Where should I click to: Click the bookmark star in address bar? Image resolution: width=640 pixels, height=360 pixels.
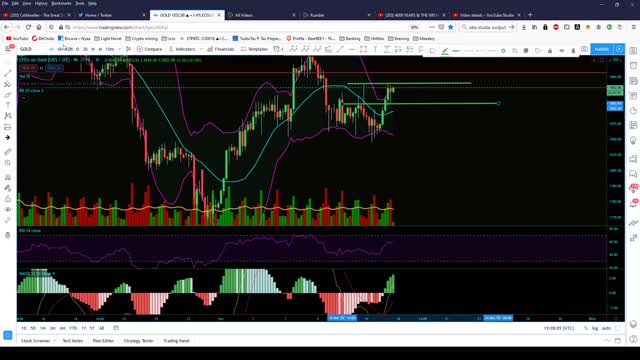(451, 27)
